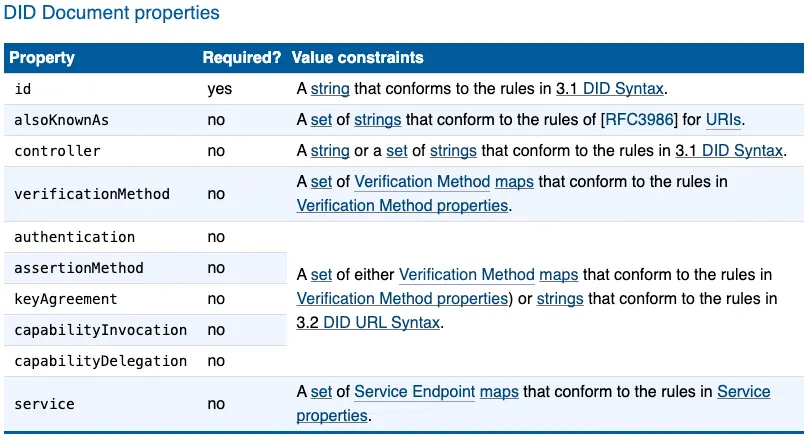808x443 pixels.
Task: Follow 3.1 DID Syntax link in controller row
Action: (729, 150)
